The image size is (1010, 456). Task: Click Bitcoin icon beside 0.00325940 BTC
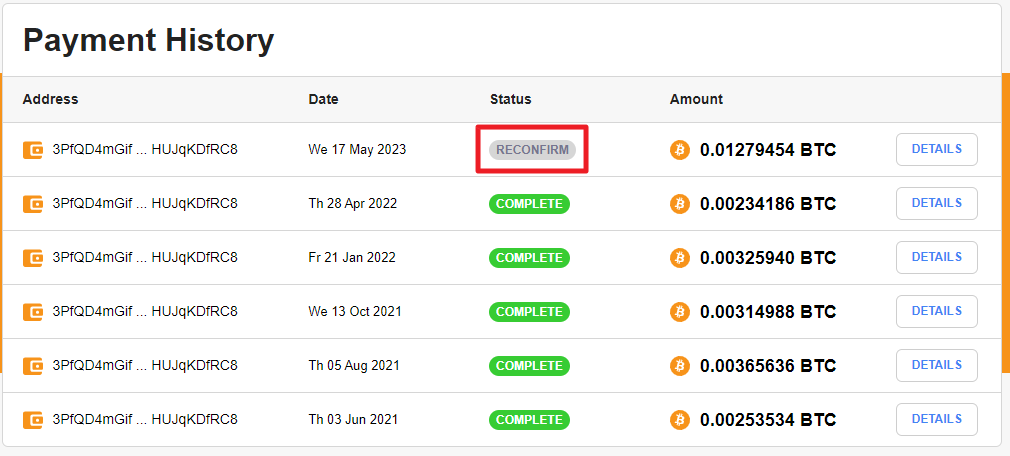pos(680,258)
